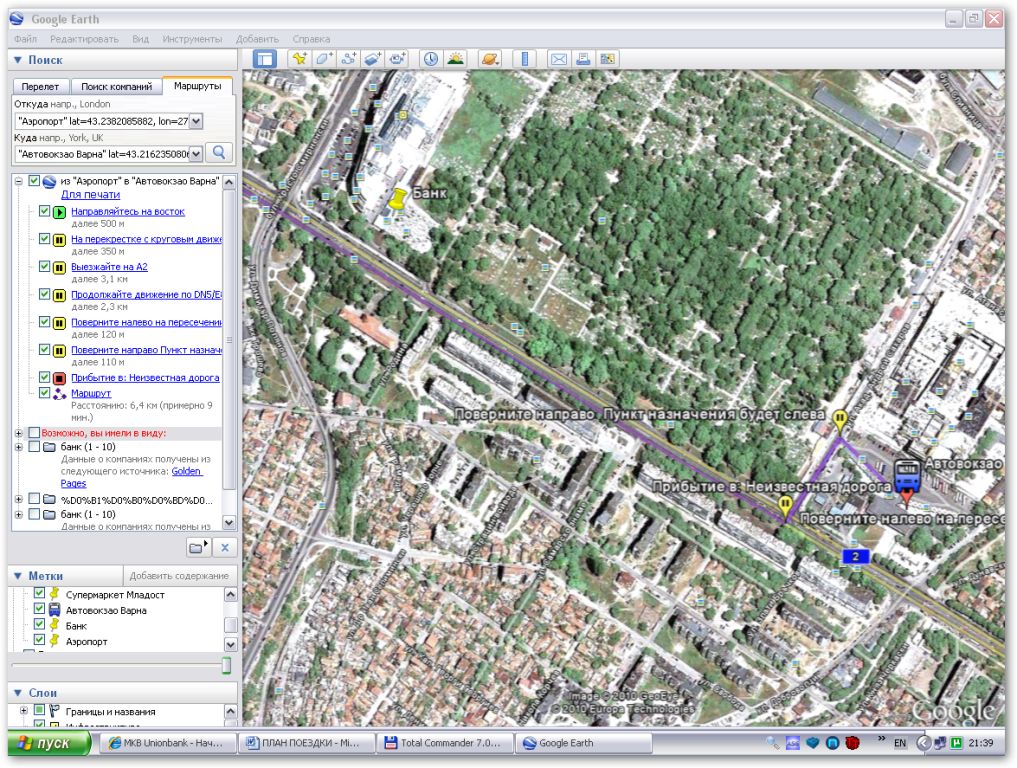The height and width of the screenshot is (768, 1017).
Task: Open the Windows пуск start button
Action: 49,743
